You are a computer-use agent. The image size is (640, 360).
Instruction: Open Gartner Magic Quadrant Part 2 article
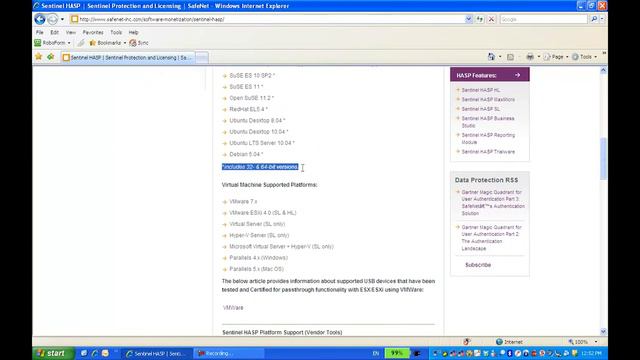(491, 238)
